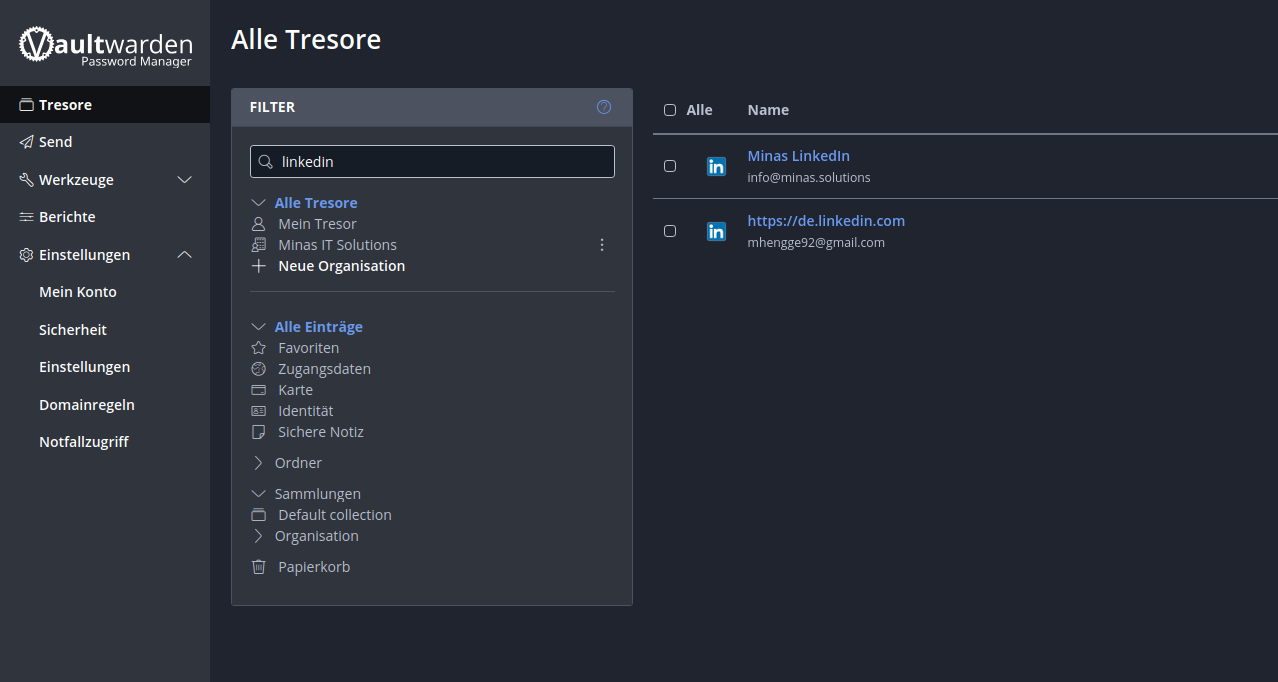
Task: Click the Send paper plane icon
Action: coord(26,142)
